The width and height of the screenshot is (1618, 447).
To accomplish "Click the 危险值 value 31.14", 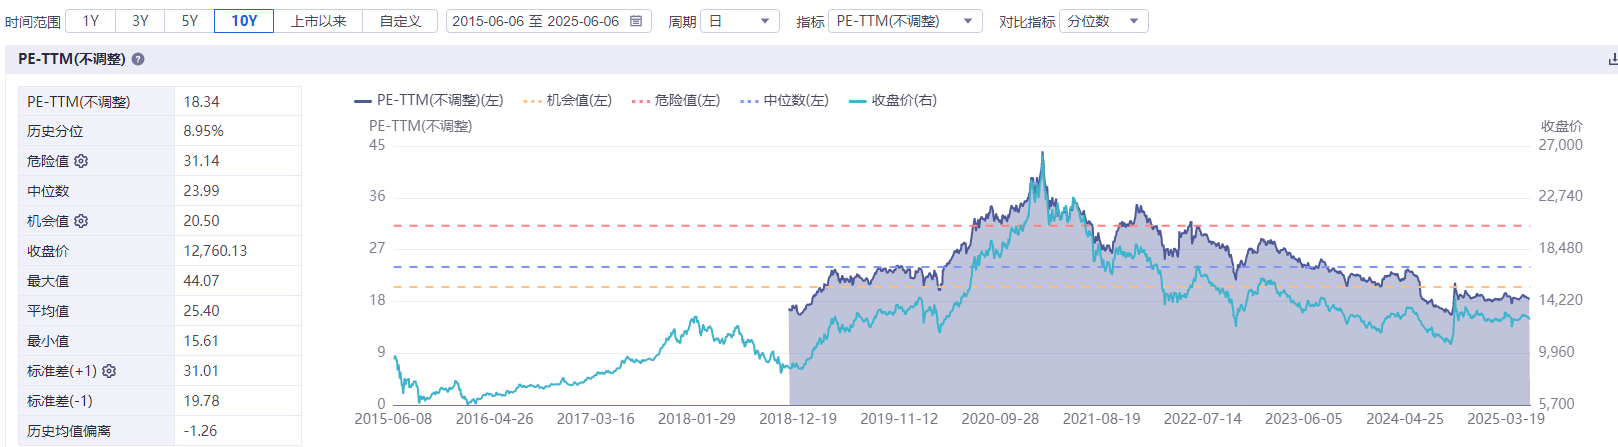I will [x=202, y=161].
